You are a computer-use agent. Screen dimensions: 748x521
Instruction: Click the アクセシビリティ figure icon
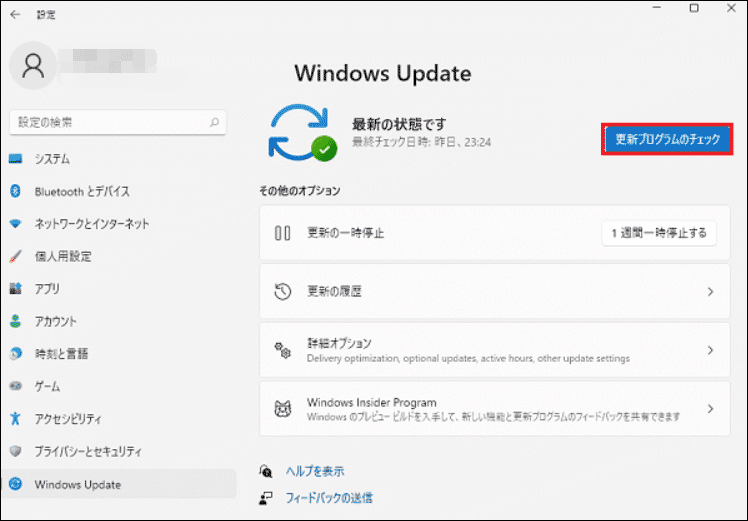tap(15, 418)
